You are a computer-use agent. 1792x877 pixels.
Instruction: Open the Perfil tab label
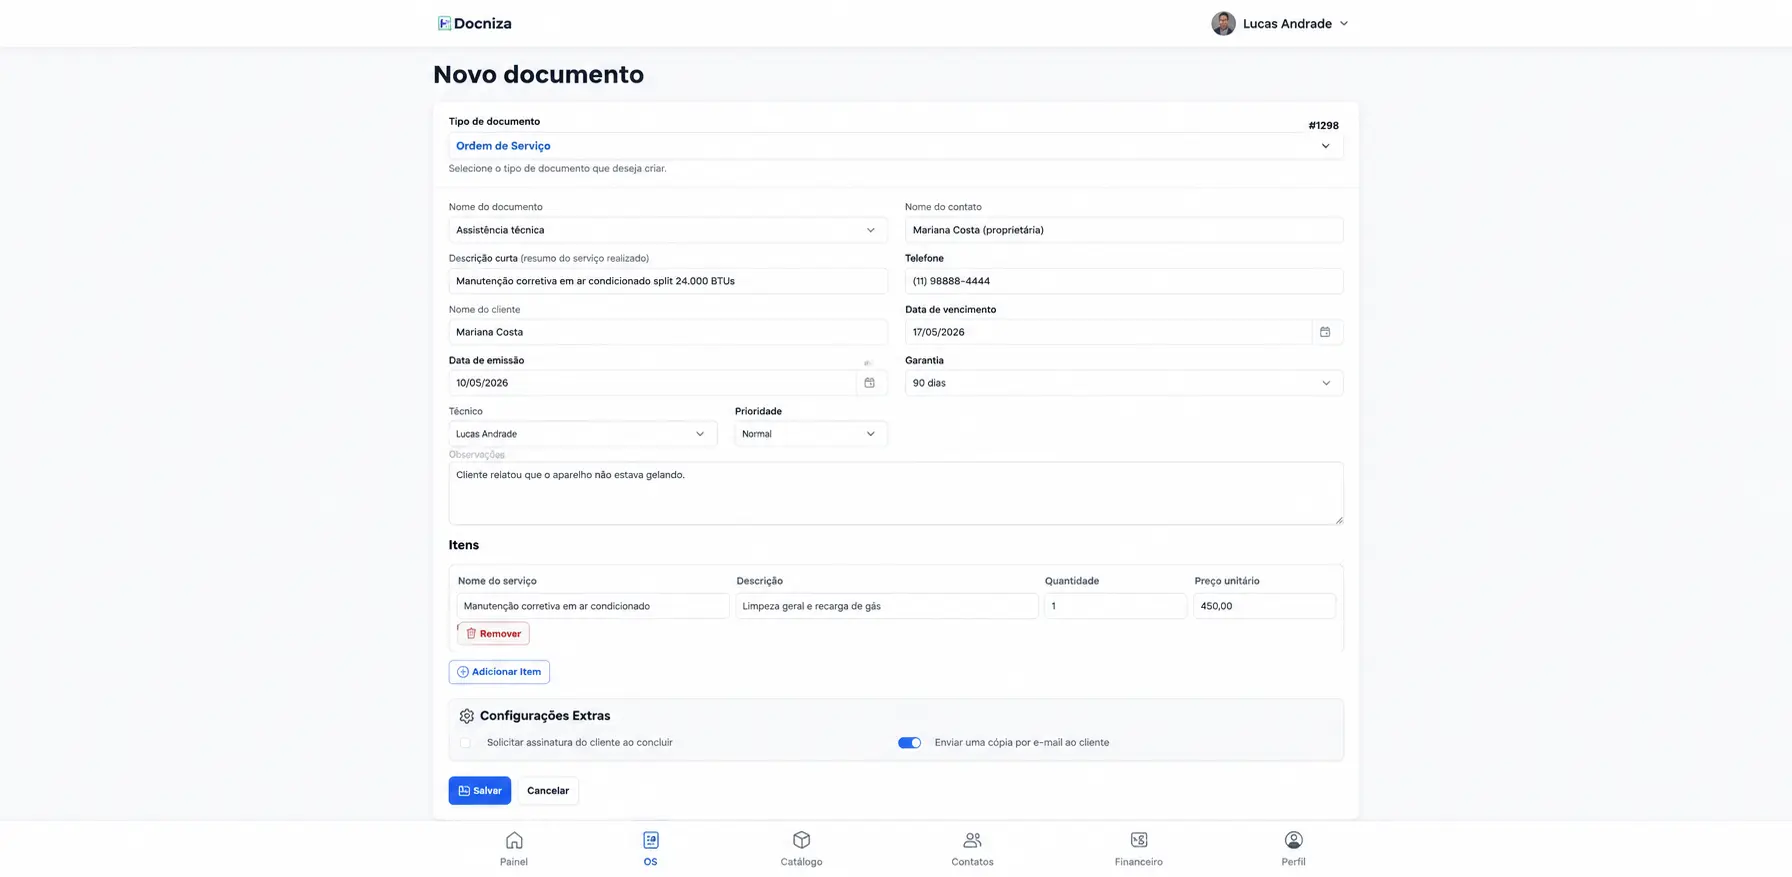pos(1293,862)
